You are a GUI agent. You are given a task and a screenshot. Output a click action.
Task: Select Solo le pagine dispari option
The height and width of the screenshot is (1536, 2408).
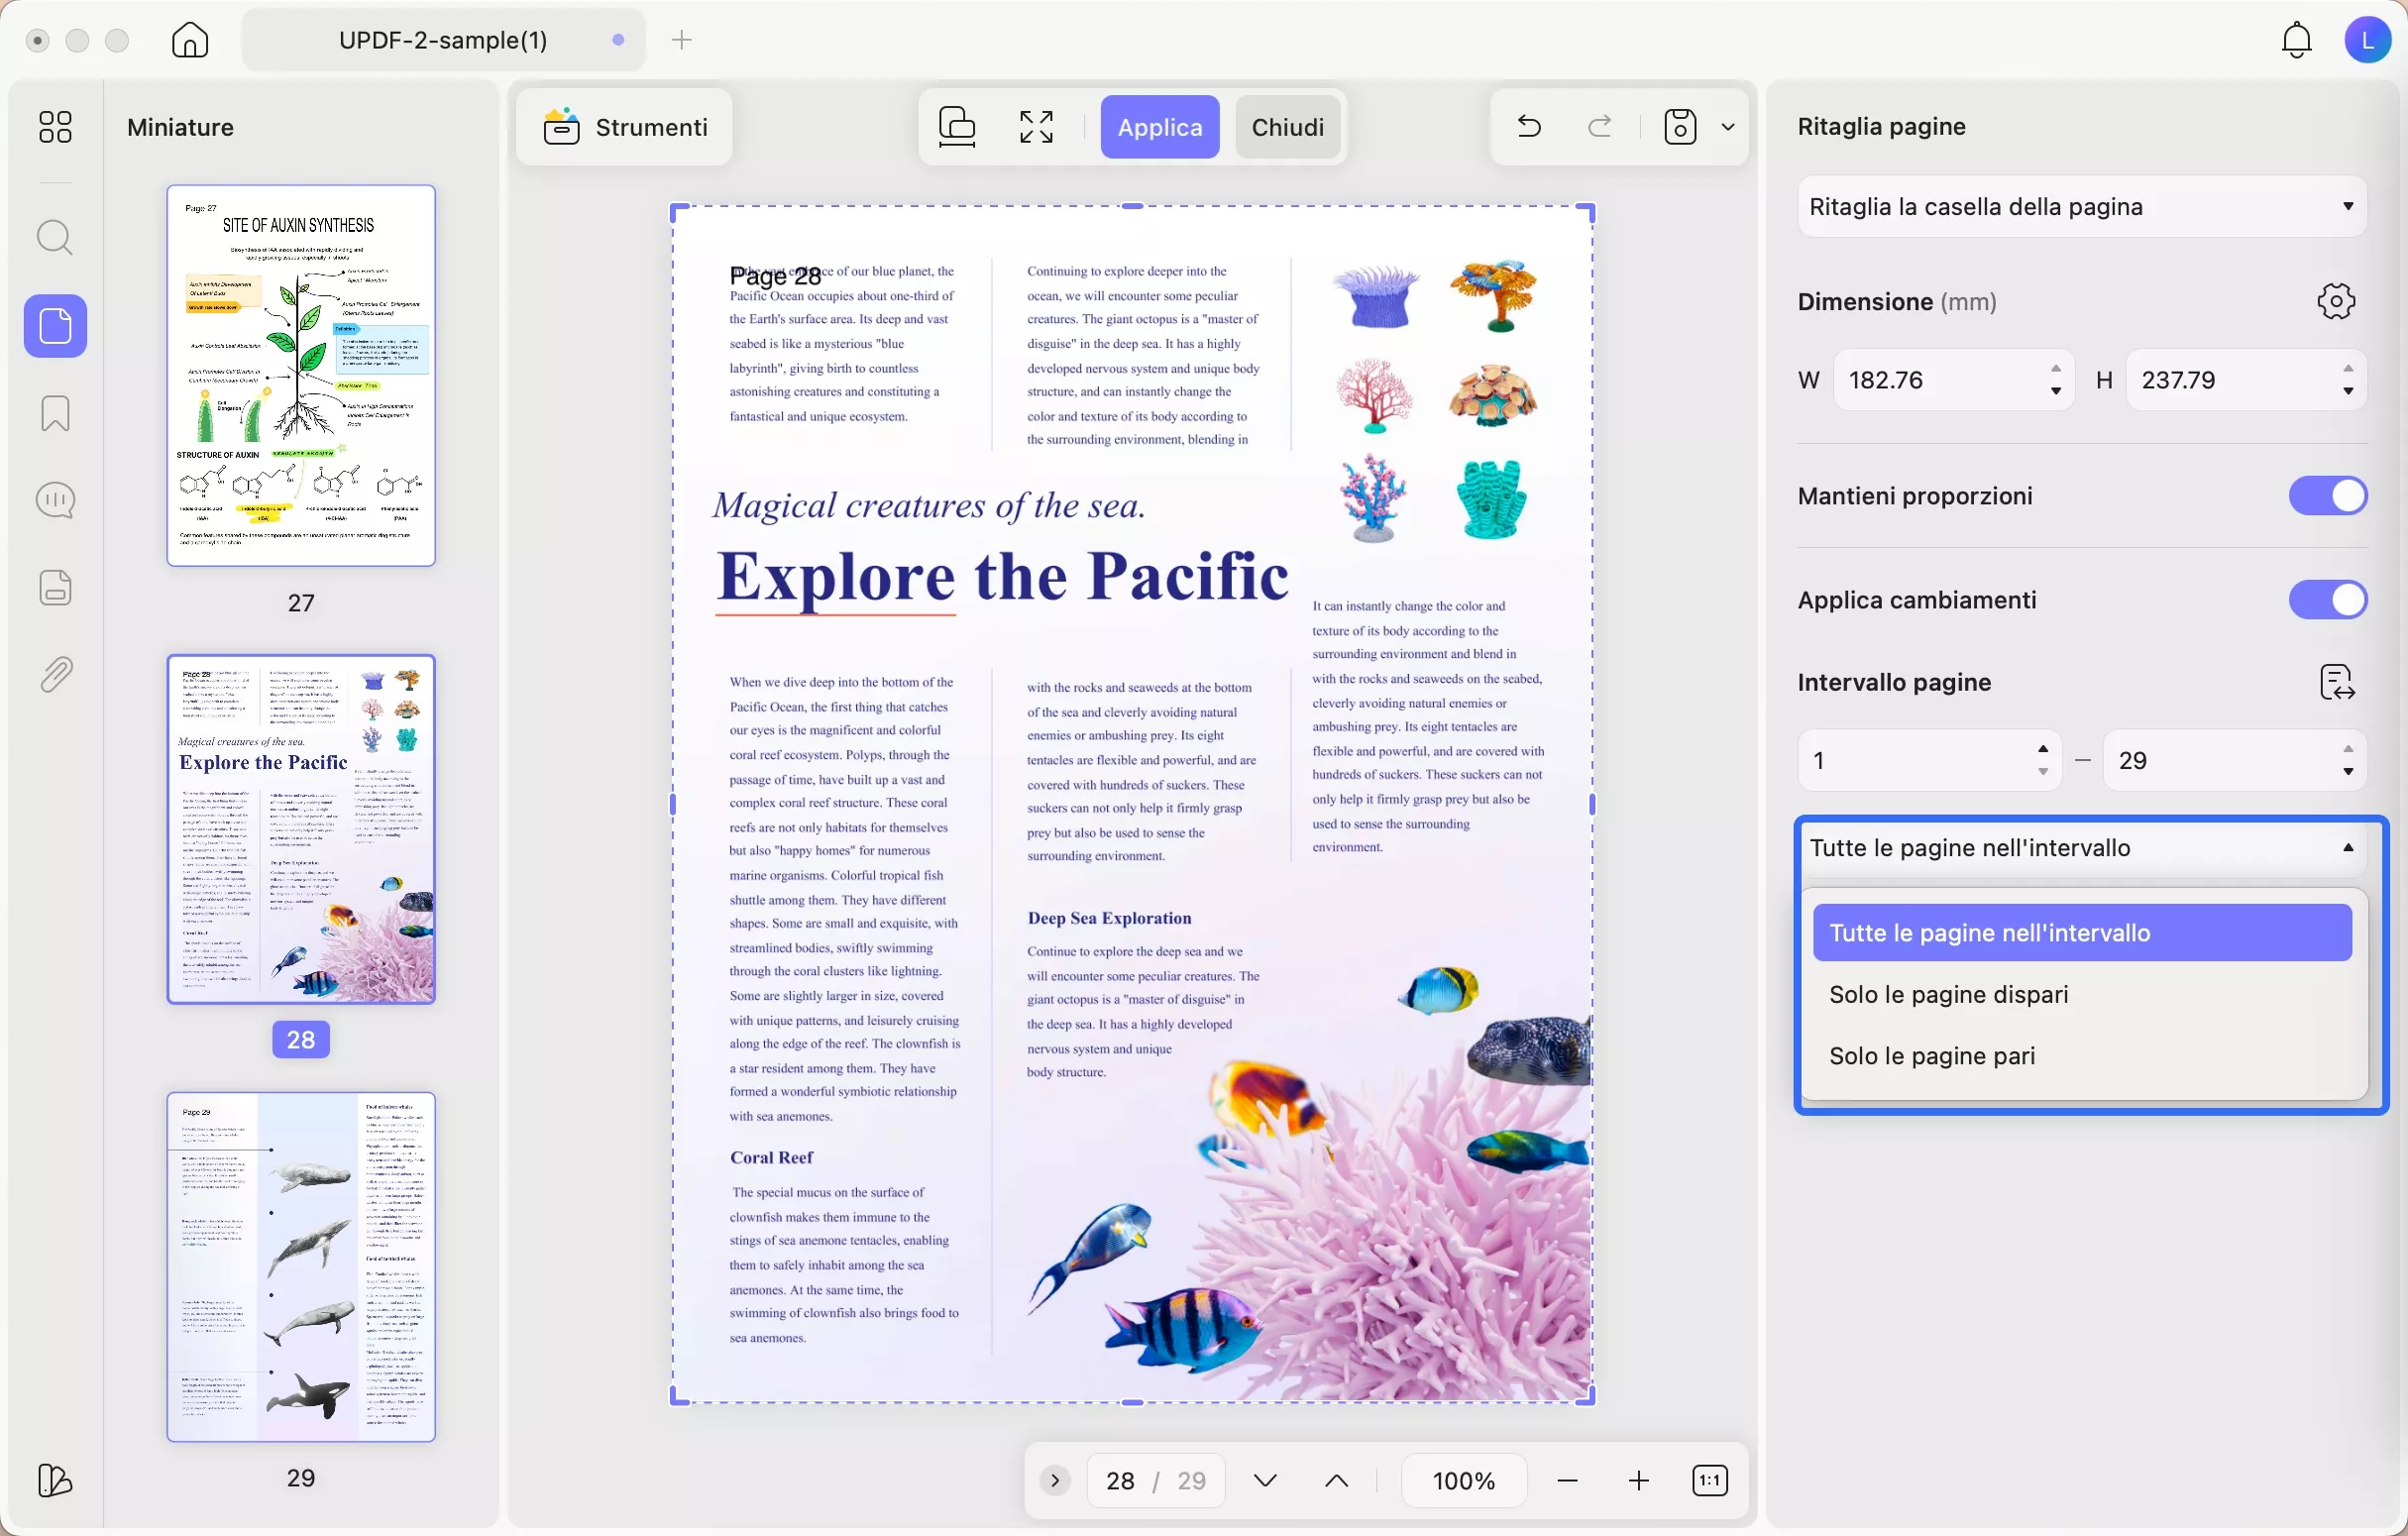(1948, 994)
